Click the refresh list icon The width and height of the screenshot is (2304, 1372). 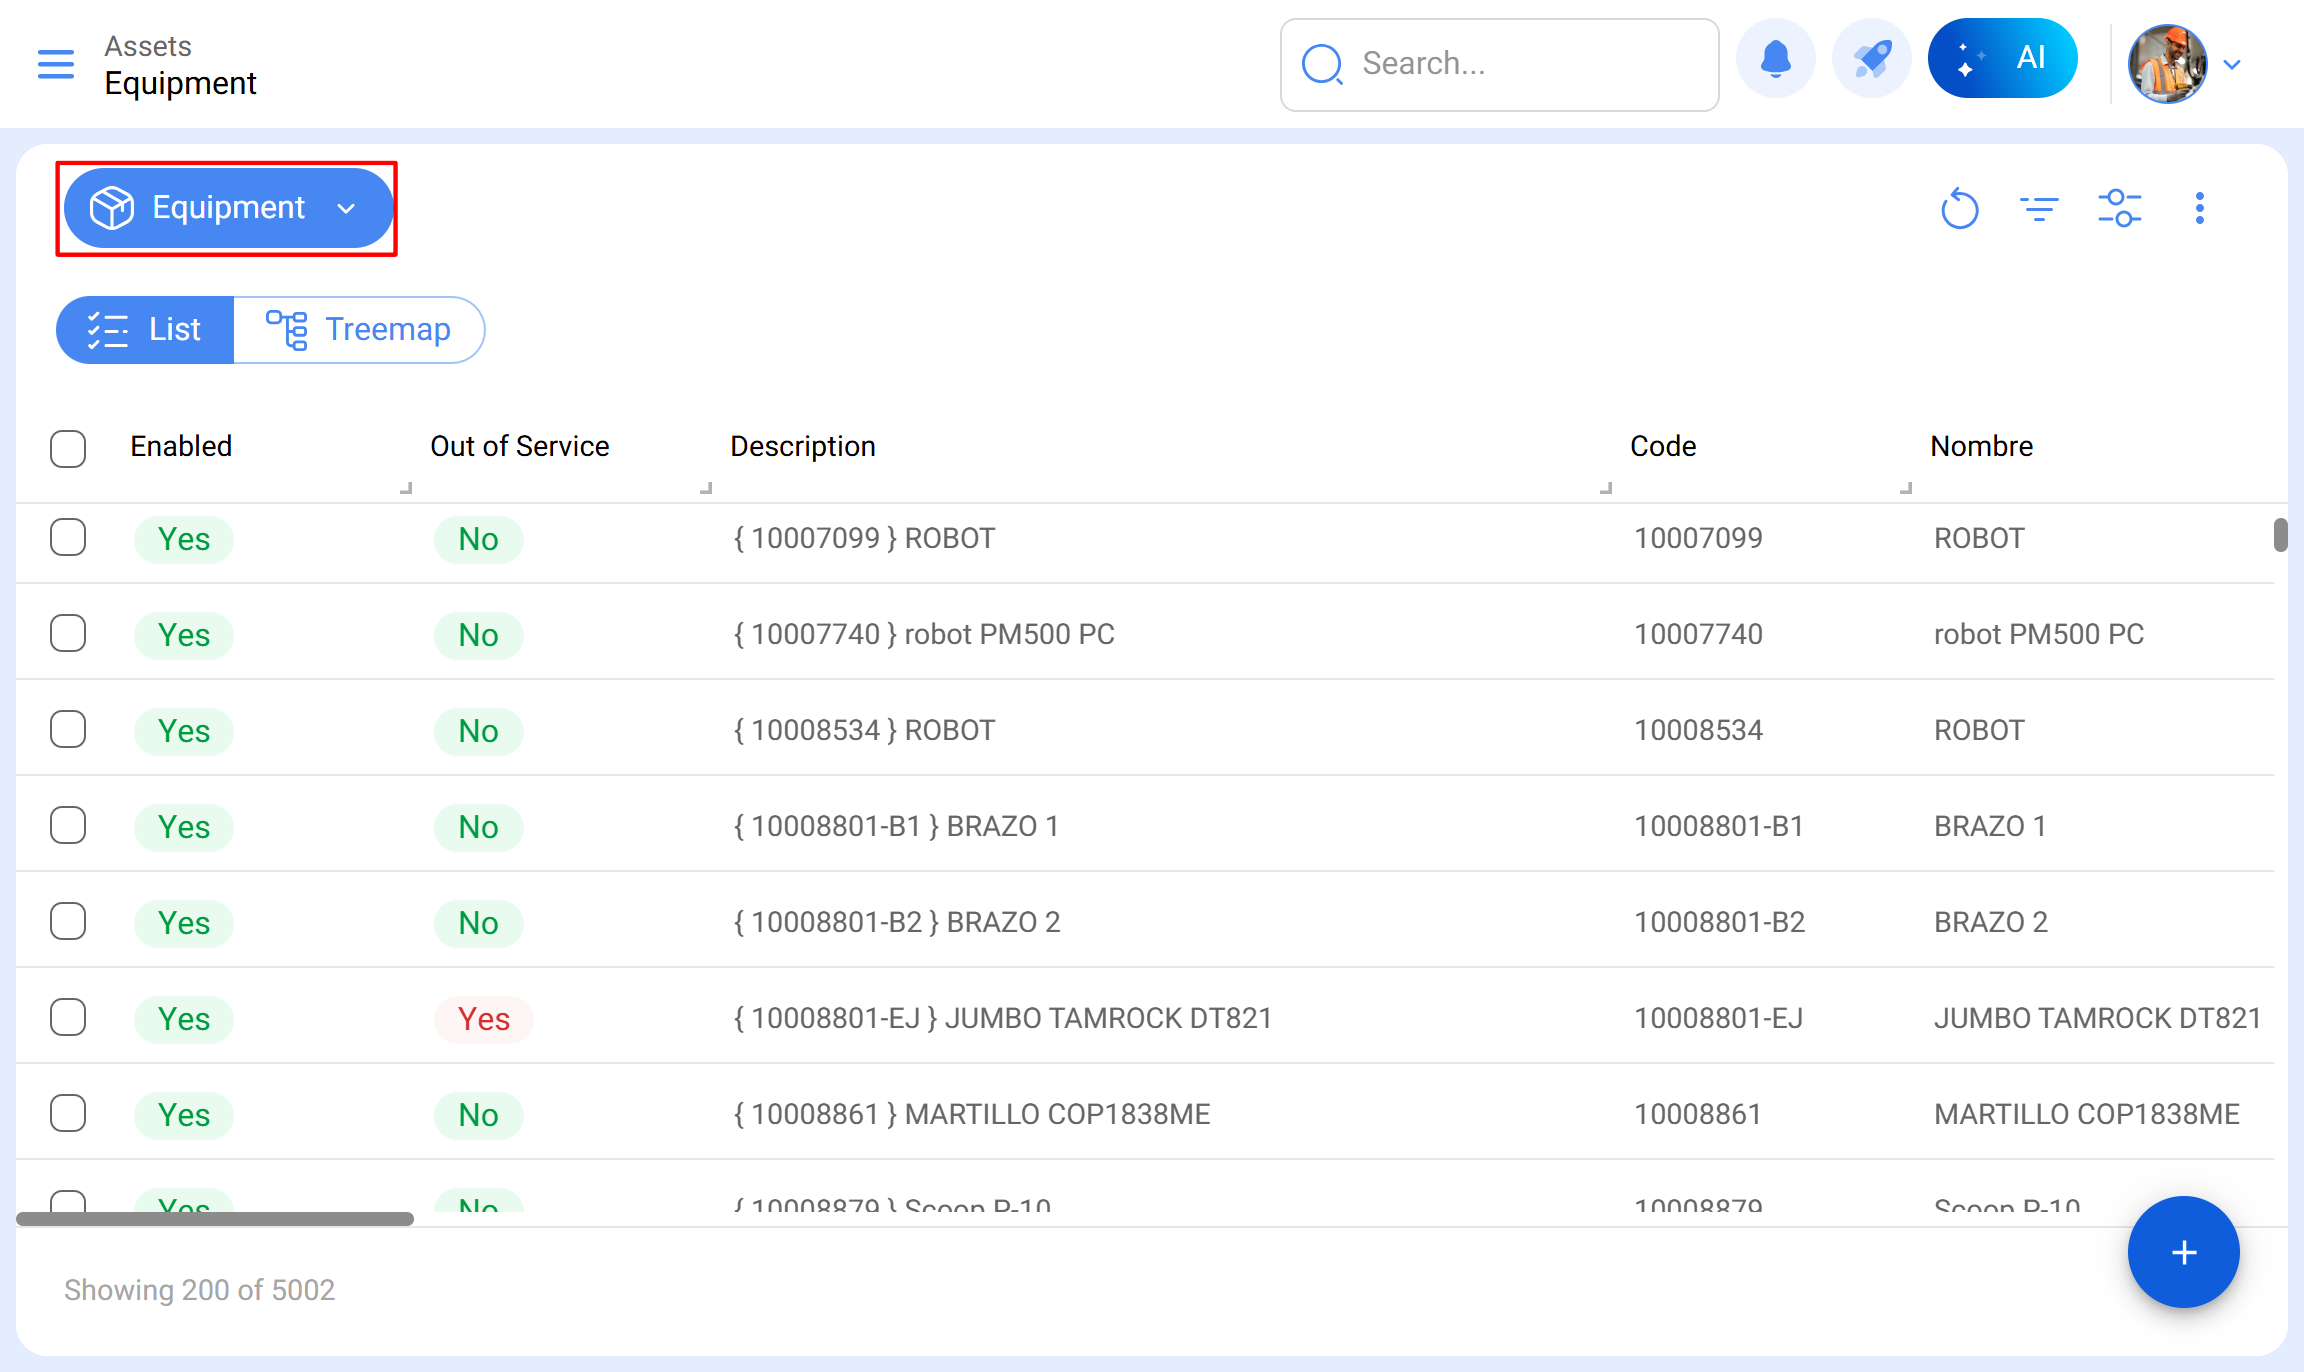coord(1959,209)
